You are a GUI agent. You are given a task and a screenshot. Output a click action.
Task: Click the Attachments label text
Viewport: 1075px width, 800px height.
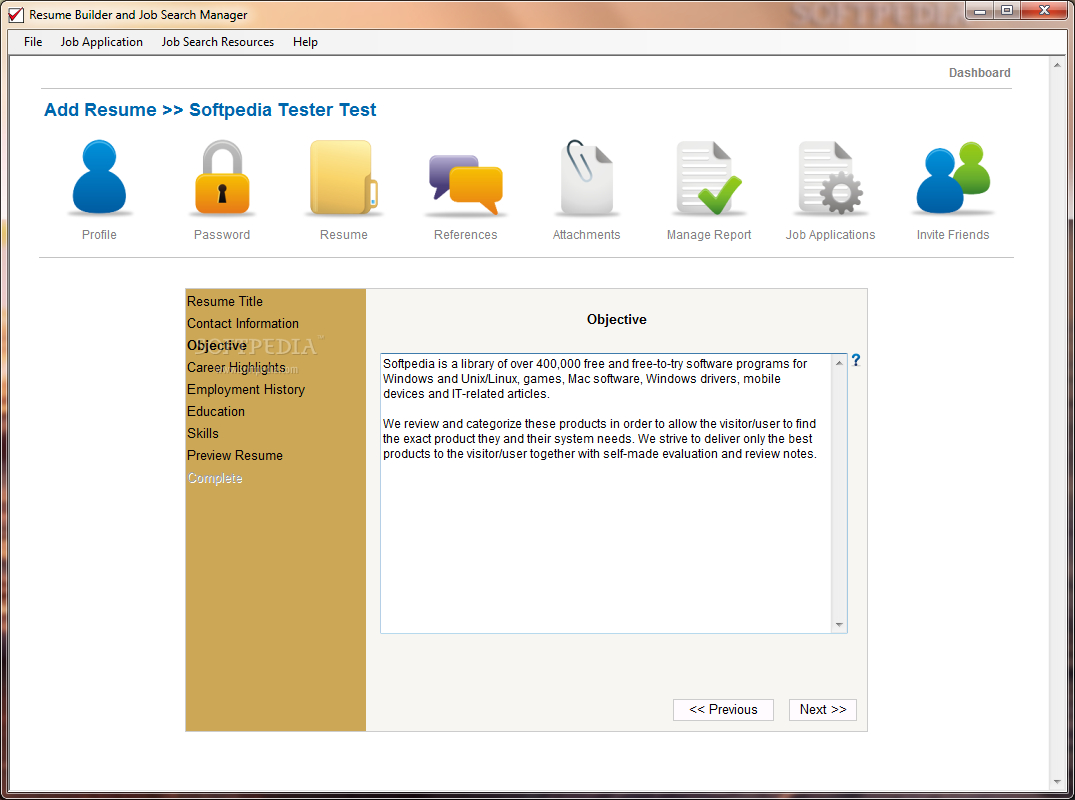pyautogui.click(x=586, y=234)
